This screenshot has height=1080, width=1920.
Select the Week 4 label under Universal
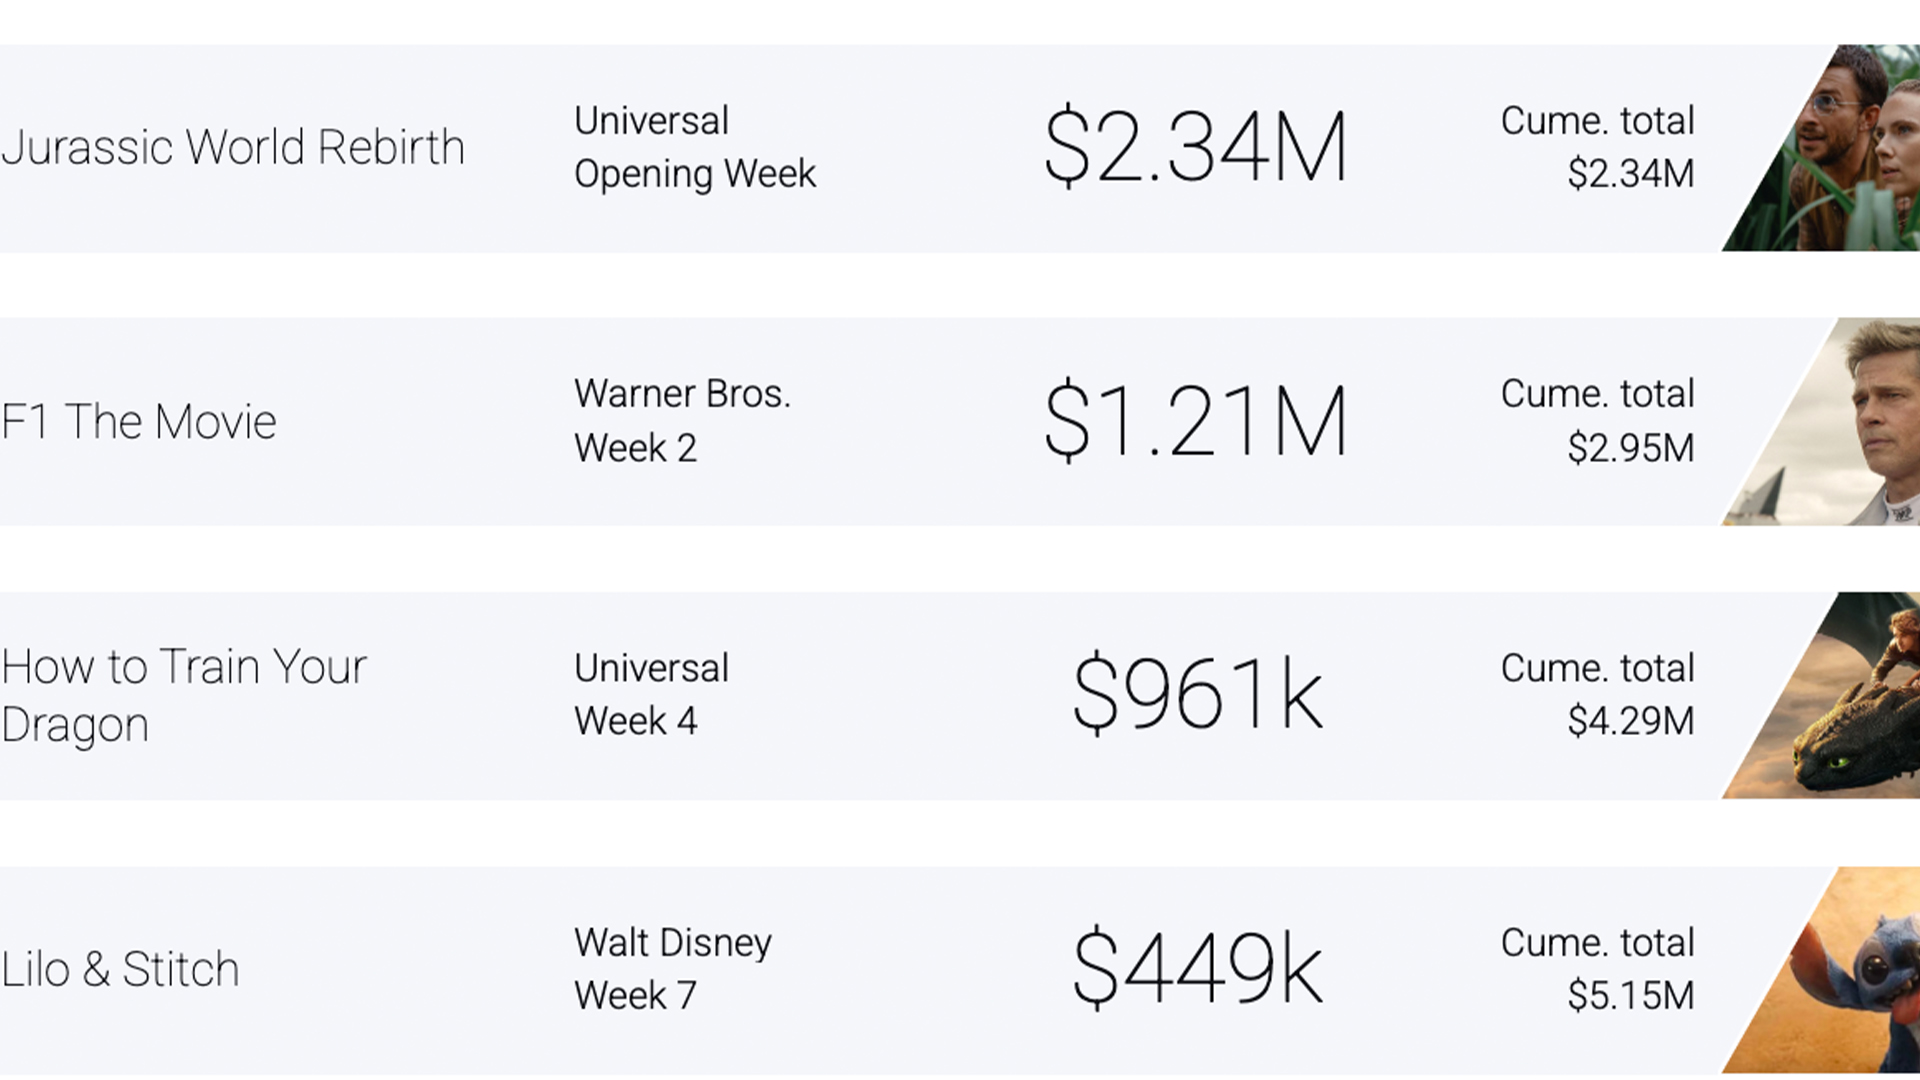(635, 721)
